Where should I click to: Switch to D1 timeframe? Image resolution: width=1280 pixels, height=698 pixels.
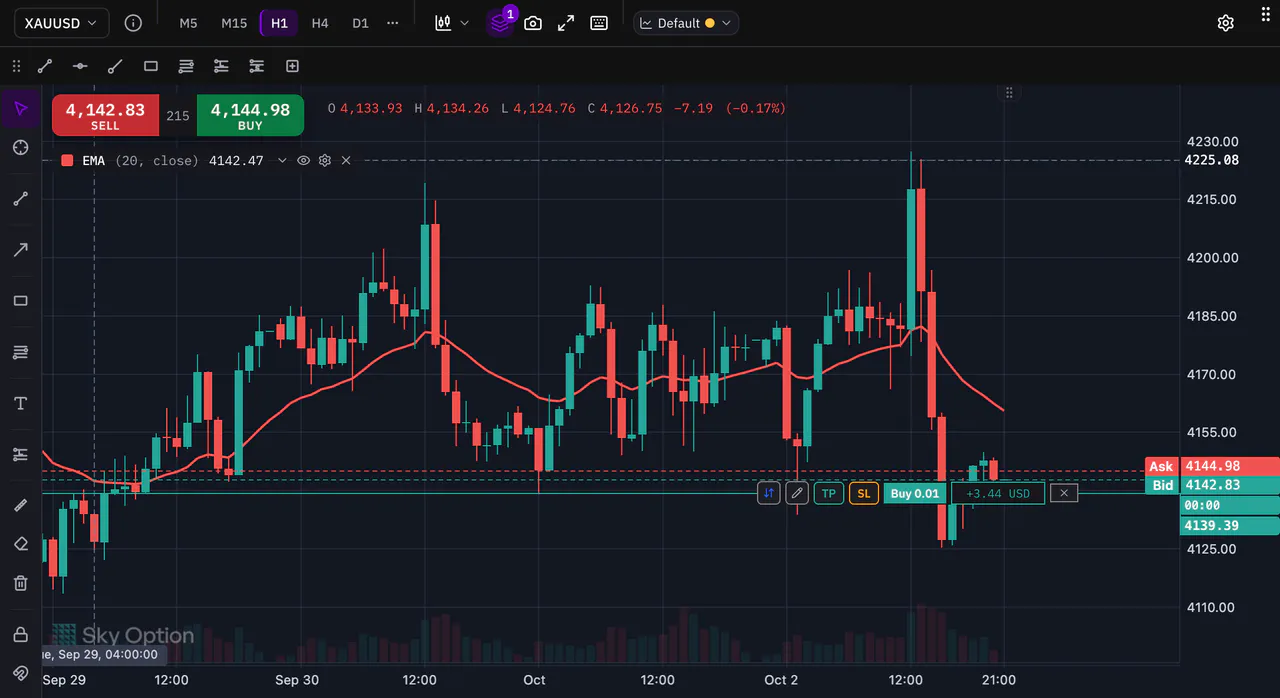tap(360, 23)
